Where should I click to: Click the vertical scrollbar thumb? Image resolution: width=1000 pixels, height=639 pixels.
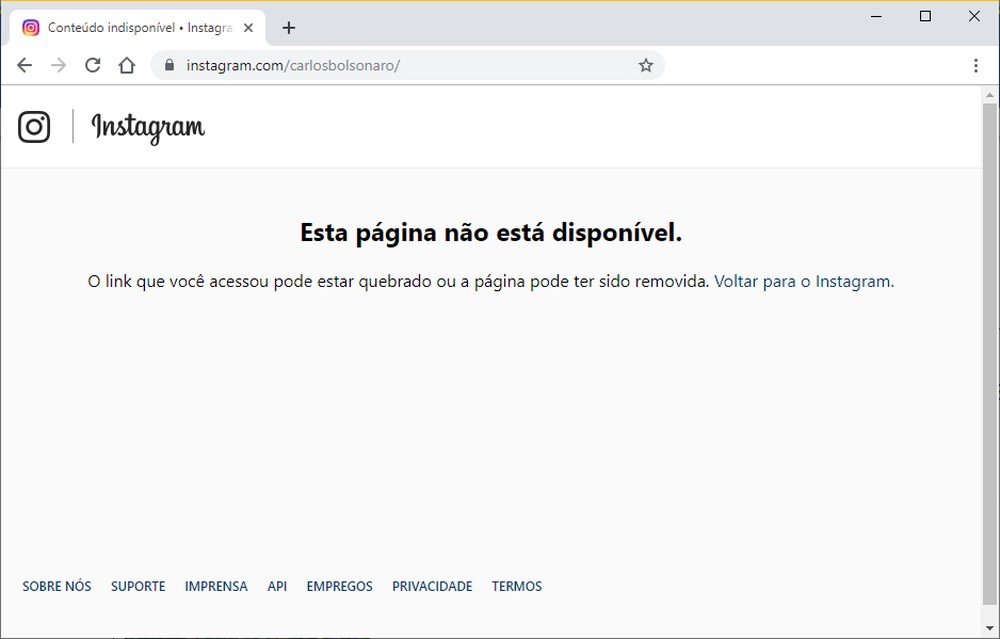(x=989, y=354)
